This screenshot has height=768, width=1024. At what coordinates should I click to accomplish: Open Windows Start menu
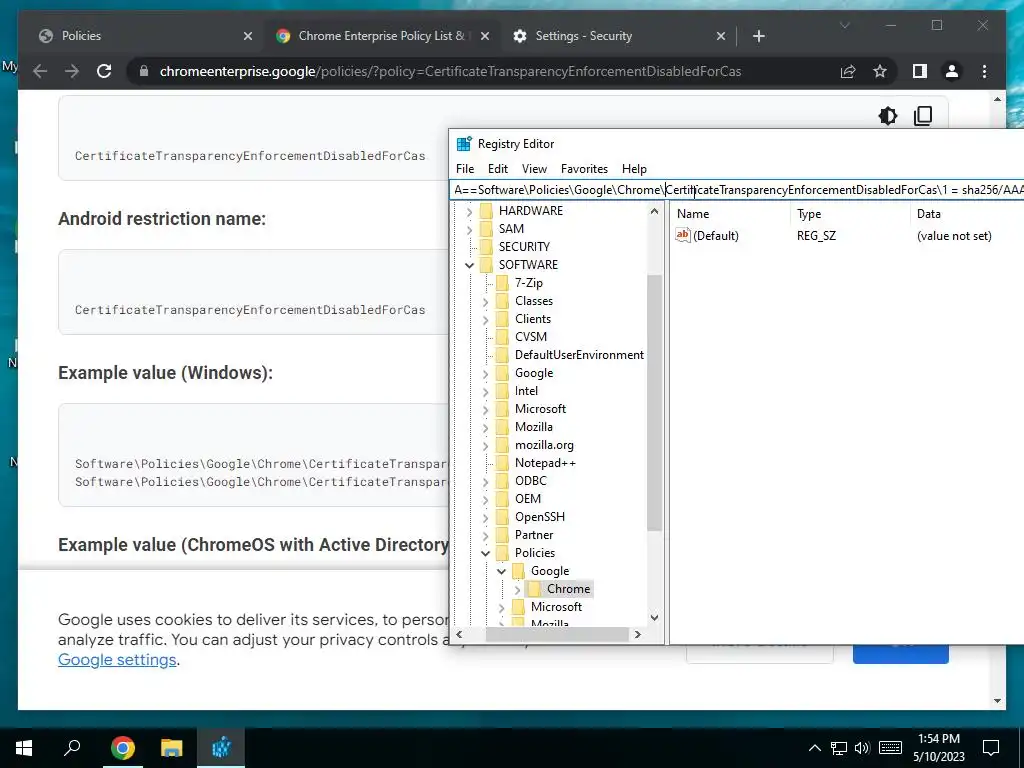click(24, 748)
